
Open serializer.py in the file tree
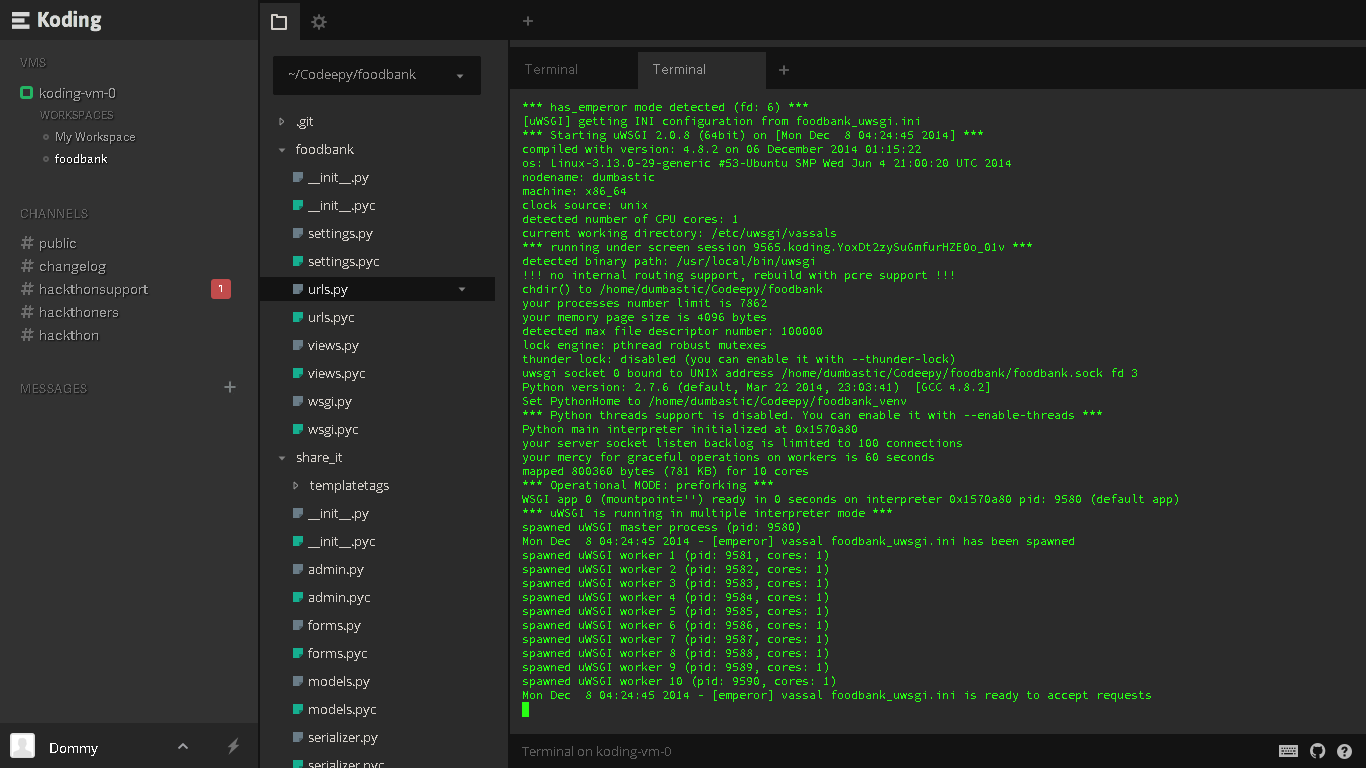tap(342, 737)
